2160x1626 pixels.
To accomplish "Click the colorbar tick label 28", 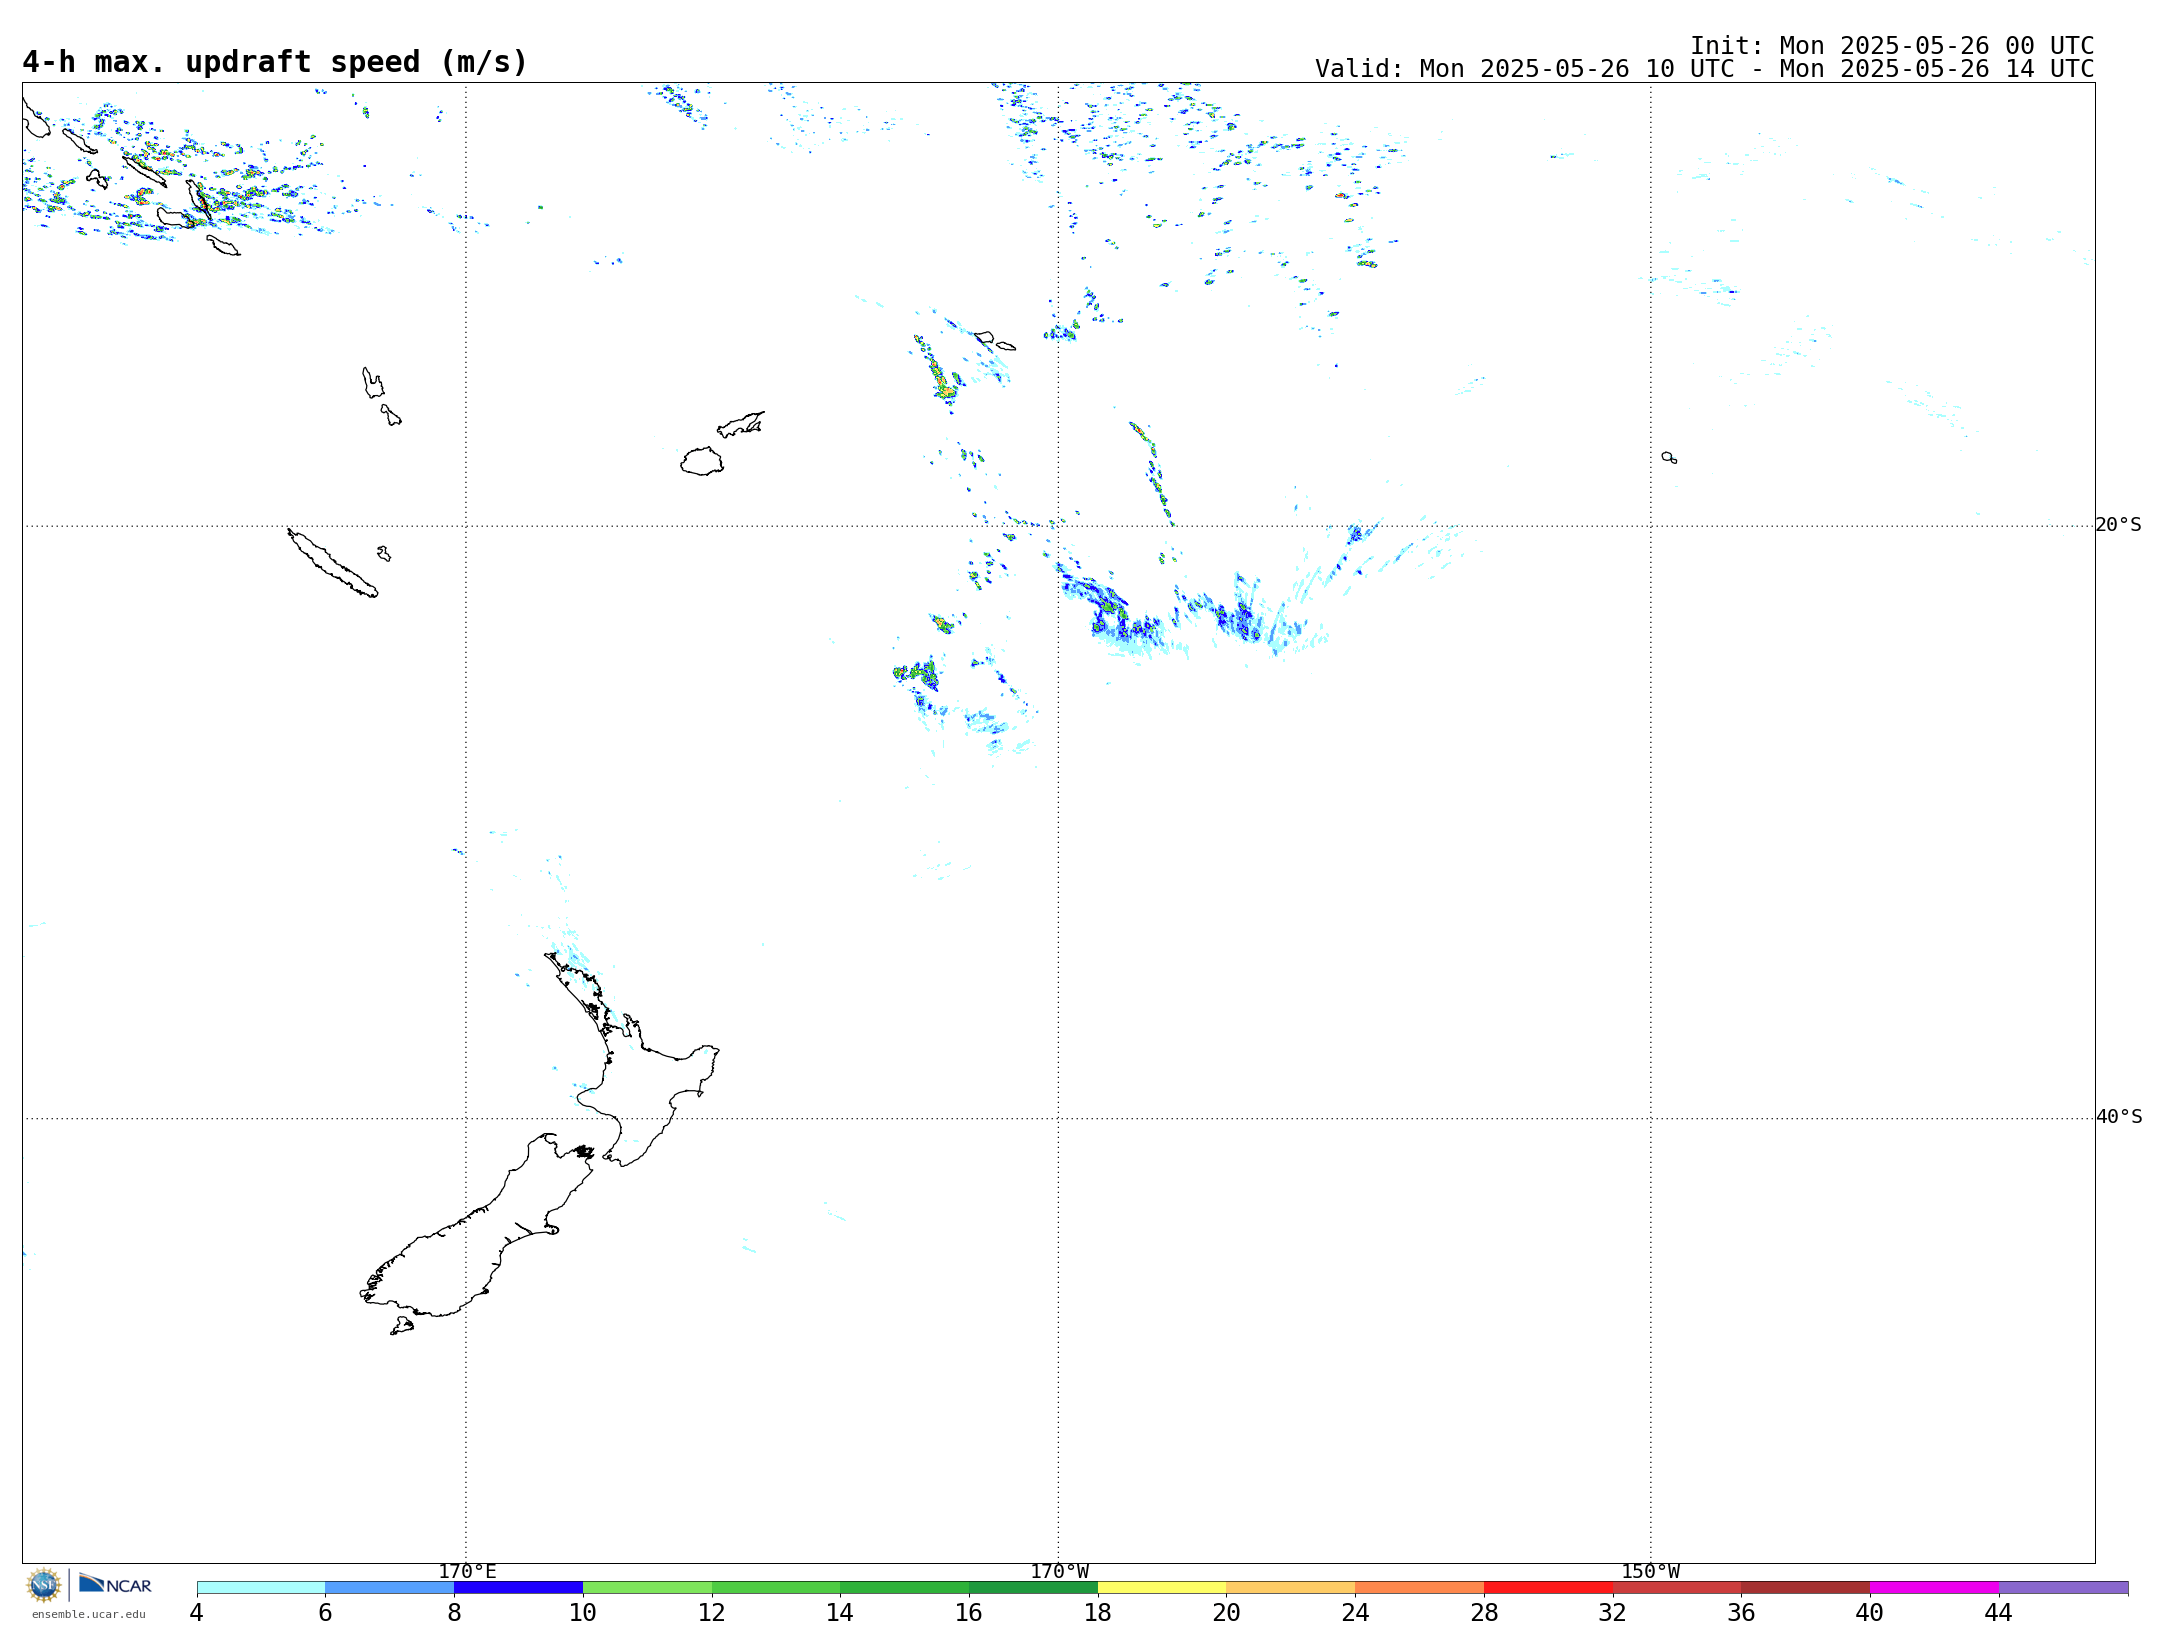I will click(1484, 1612).
